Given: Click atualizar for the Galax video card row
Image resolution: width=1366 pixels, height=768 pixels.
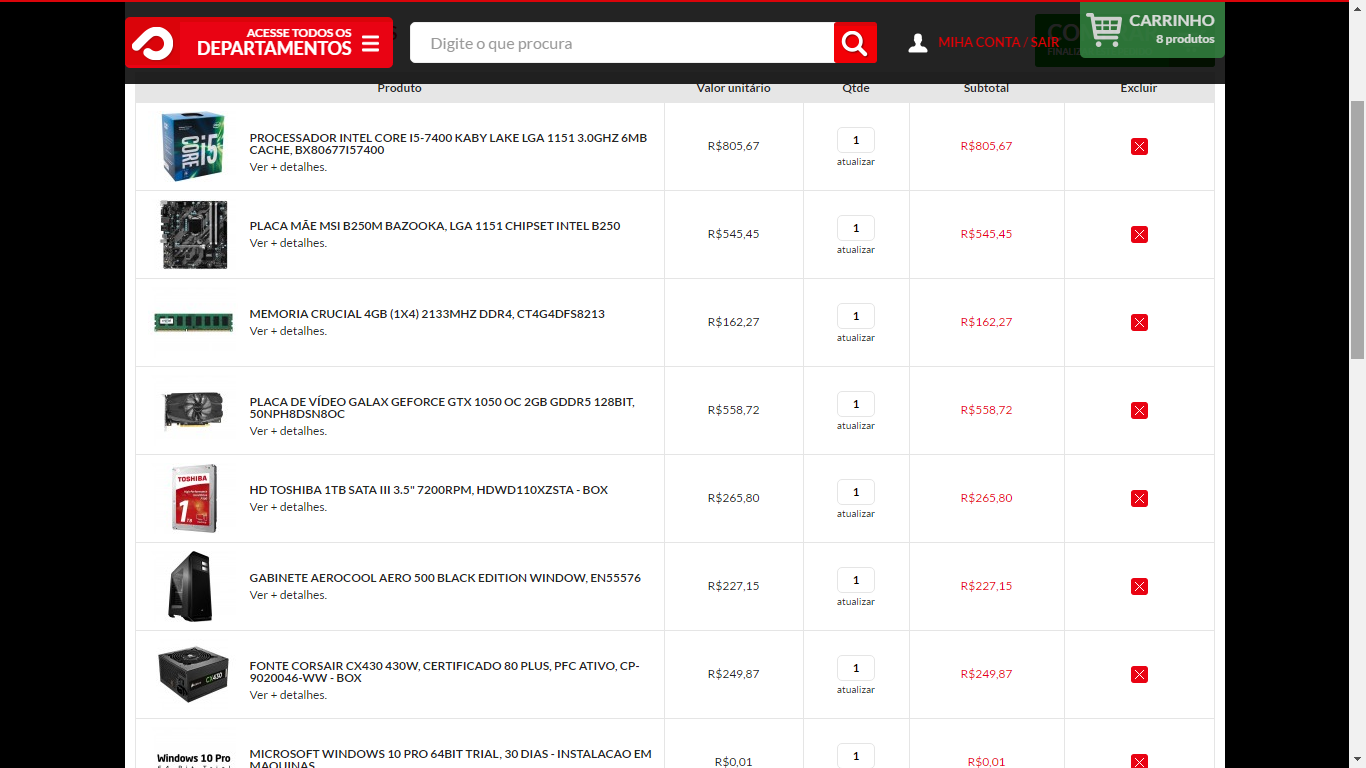Looking at the screenshot, I should (x=856, y=426).
